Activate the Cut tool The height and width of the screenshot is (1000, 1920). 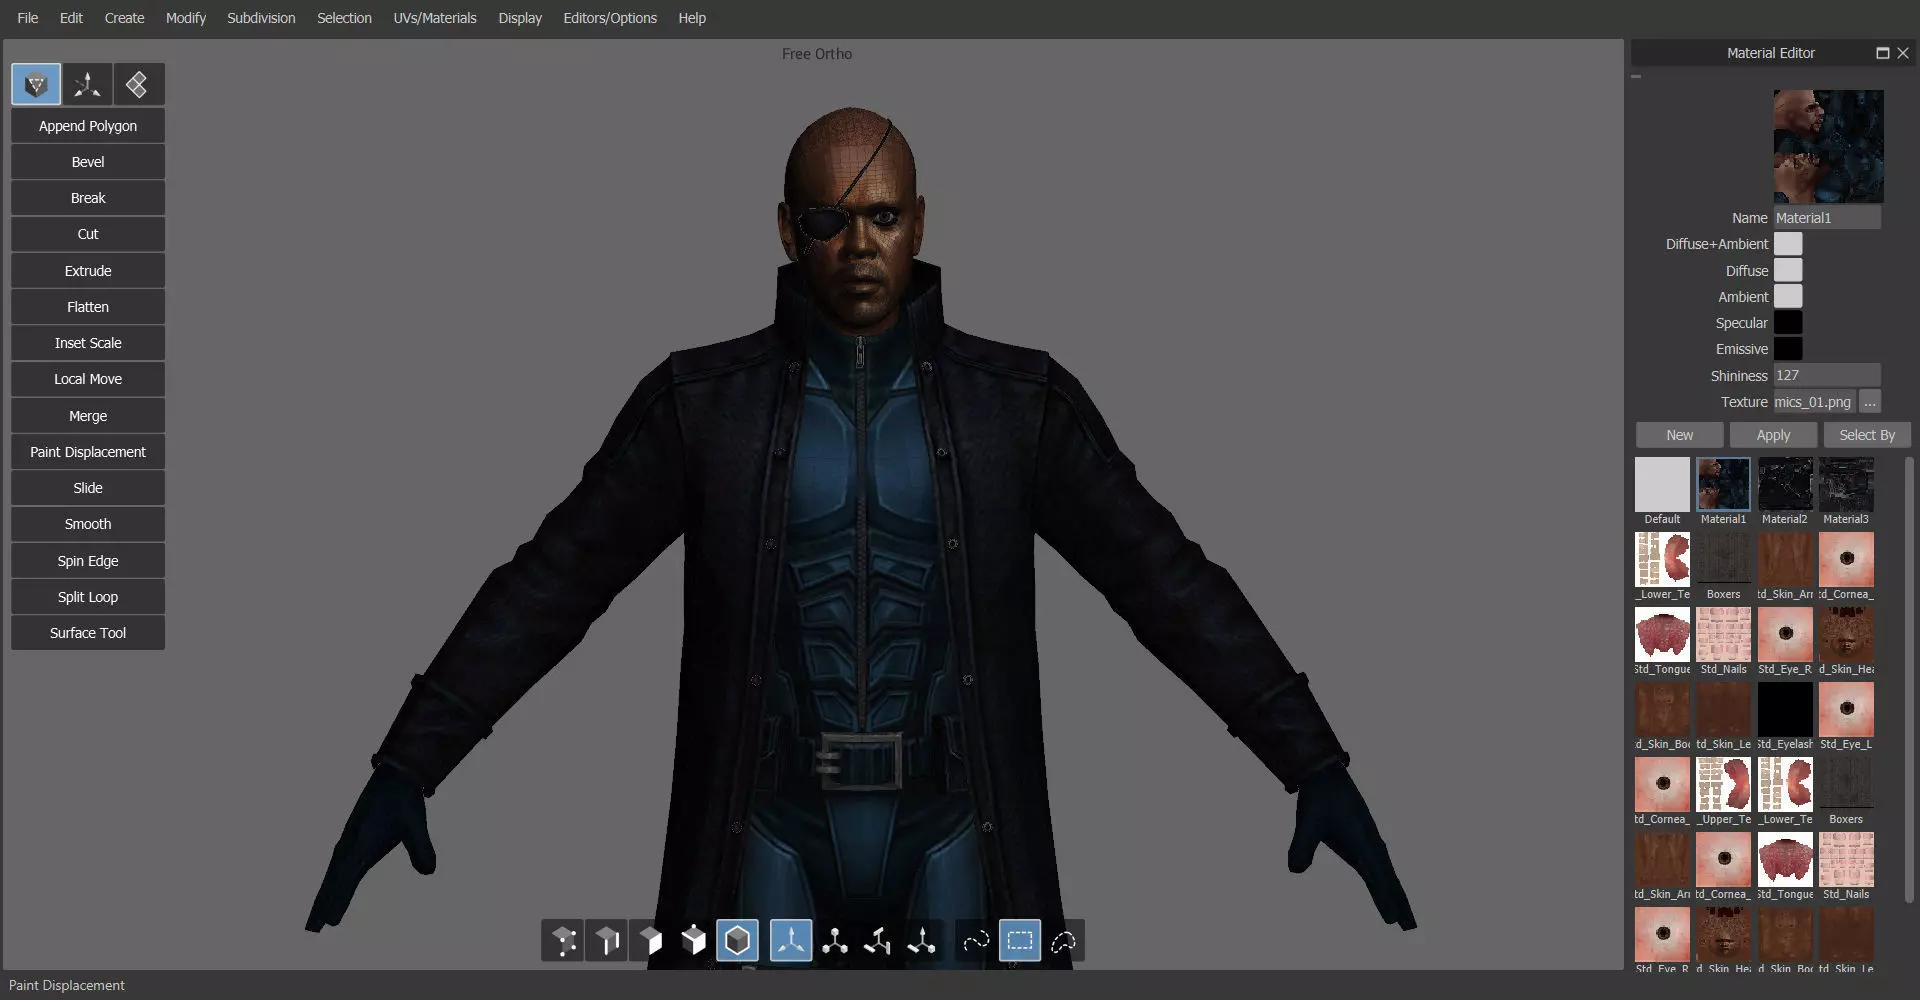coord(88,234)
